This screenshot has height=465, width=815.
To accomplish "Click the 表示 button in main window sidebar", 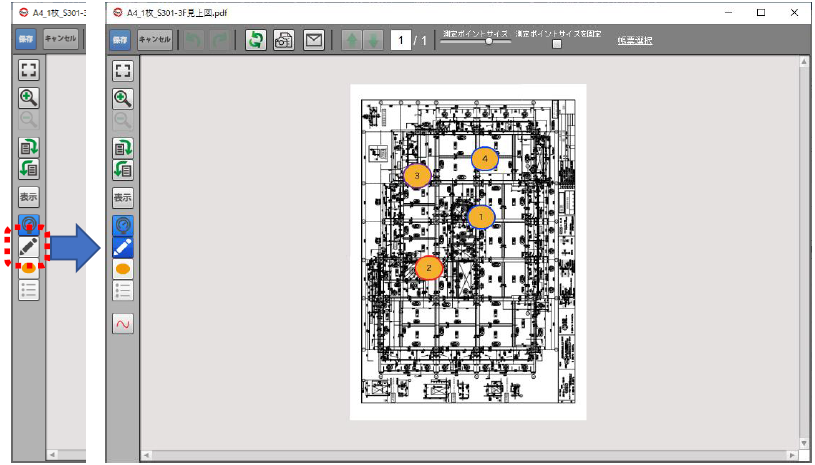I will click(123, 197).
